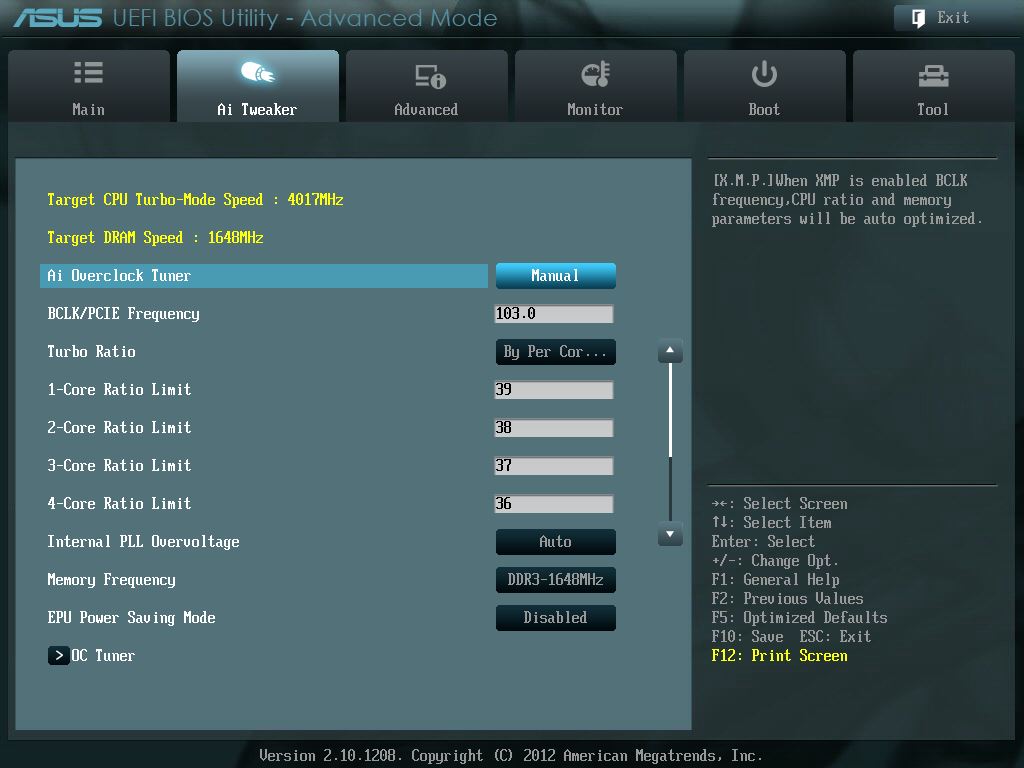Open the Tool tab
The height and width of the screenshot is (768, 1024).
click(934, 86)
